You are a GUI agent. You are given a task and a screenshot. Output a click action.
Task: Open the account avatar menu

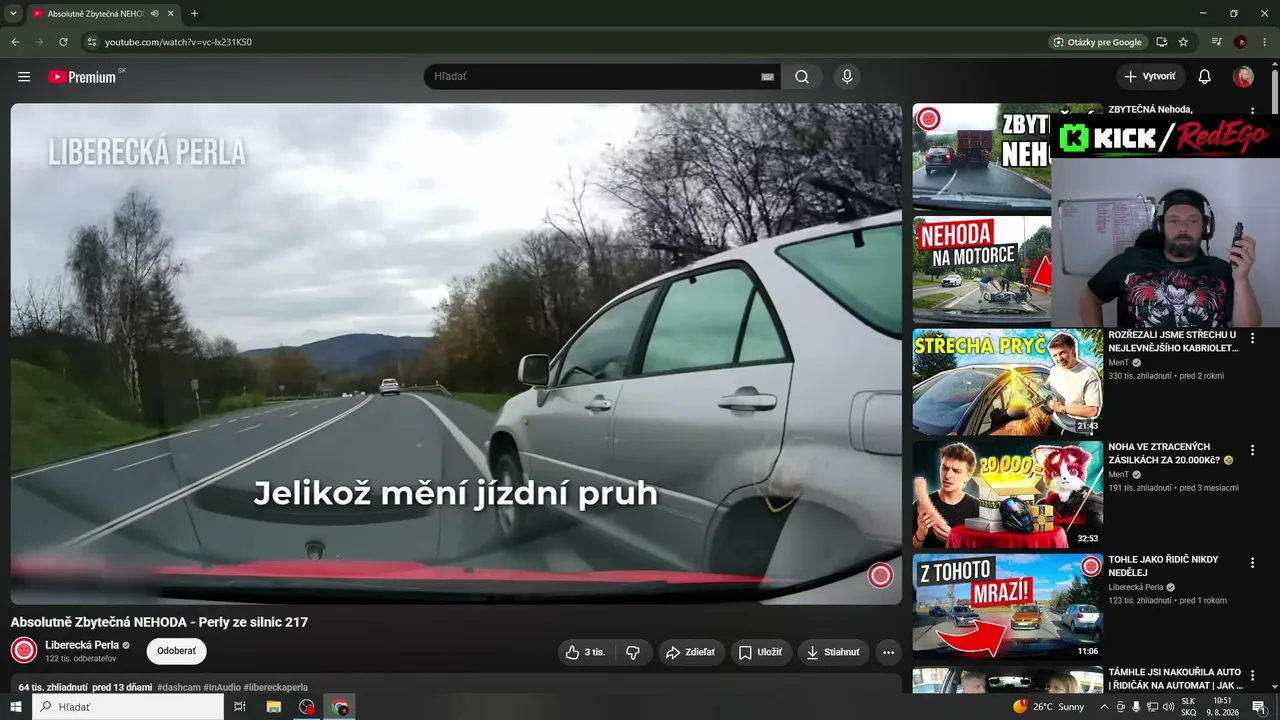1244,77
